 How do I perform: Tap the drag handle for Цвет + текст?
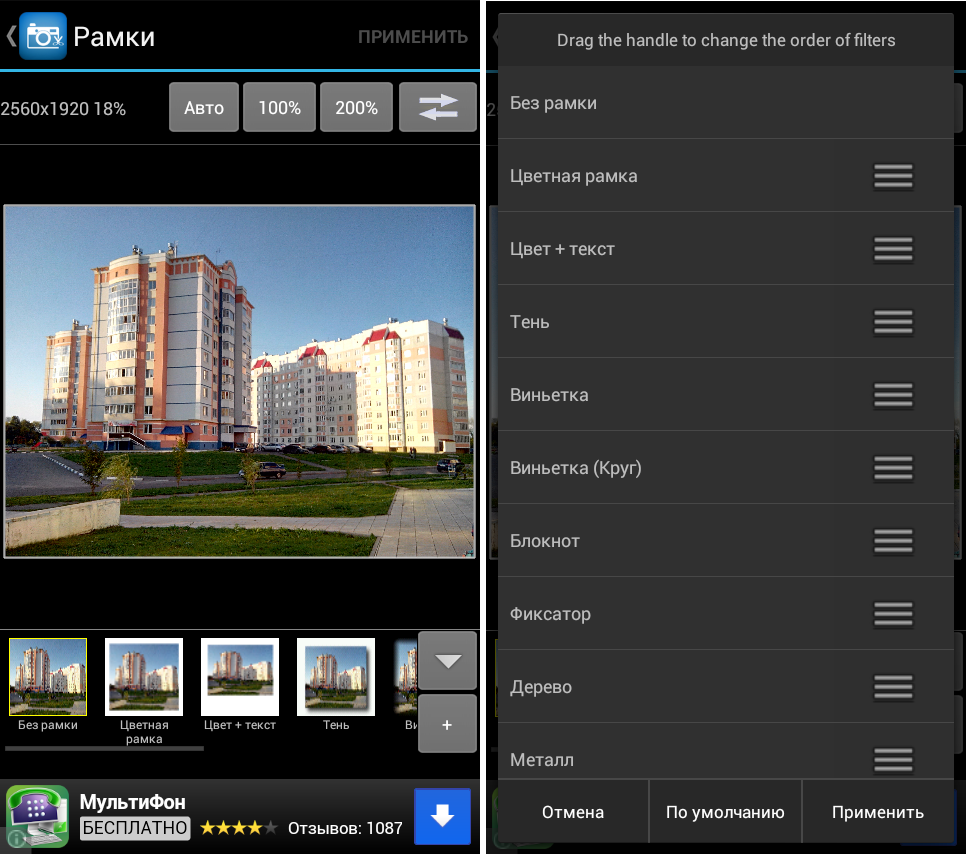click(x=893, y=249)
